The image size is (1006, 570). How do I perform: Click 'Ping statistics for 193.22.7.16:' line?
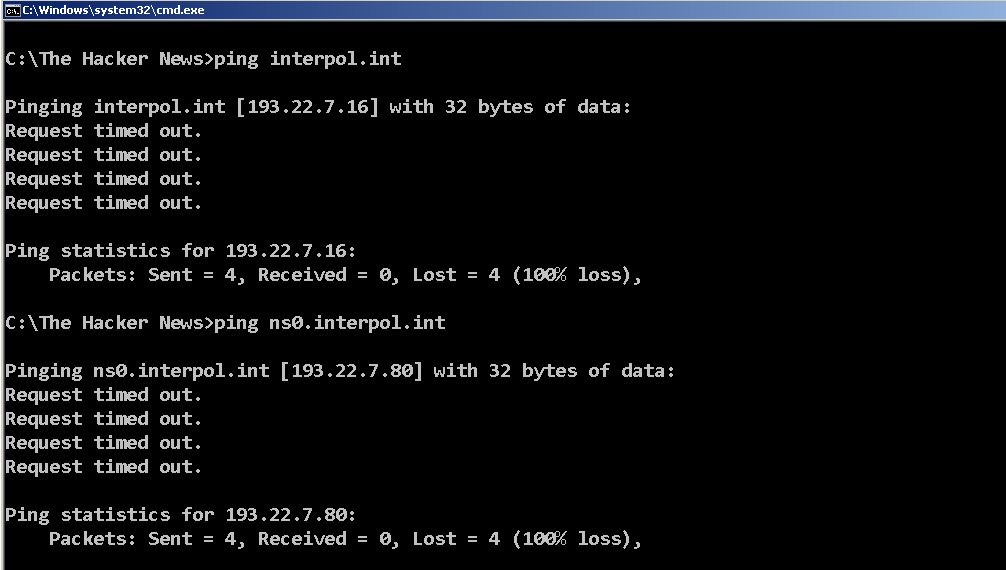click(x=180, y=252)
